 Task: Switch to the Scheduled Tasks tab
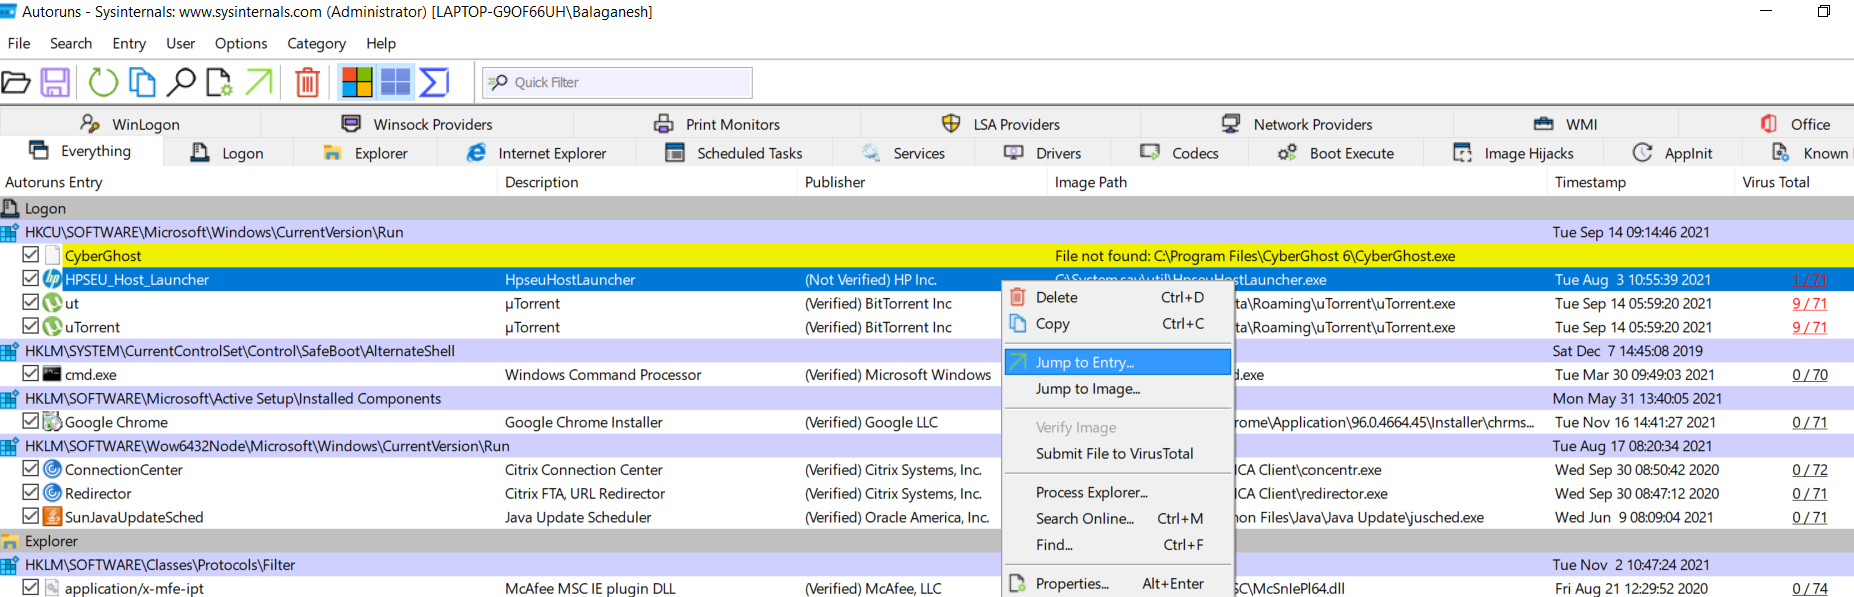coord(734,153)
